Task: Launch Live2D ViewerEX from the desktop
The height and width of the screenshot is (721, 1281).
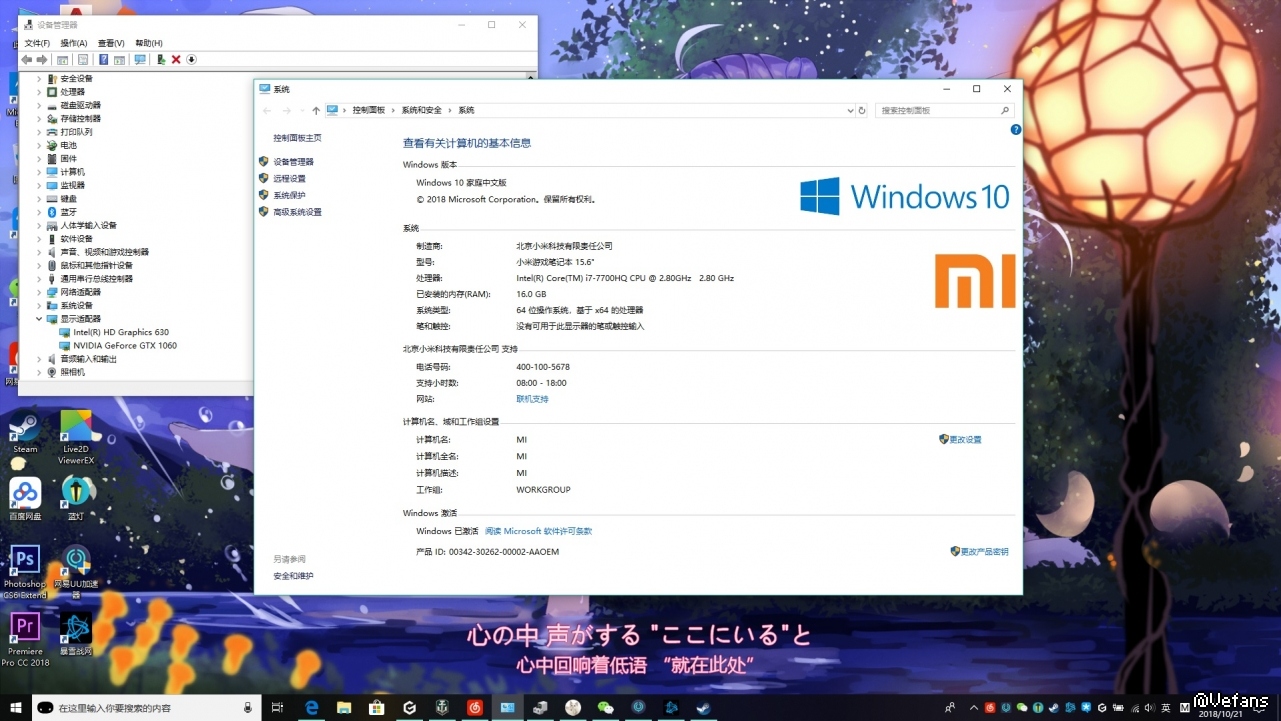Action: coord(76,437)
